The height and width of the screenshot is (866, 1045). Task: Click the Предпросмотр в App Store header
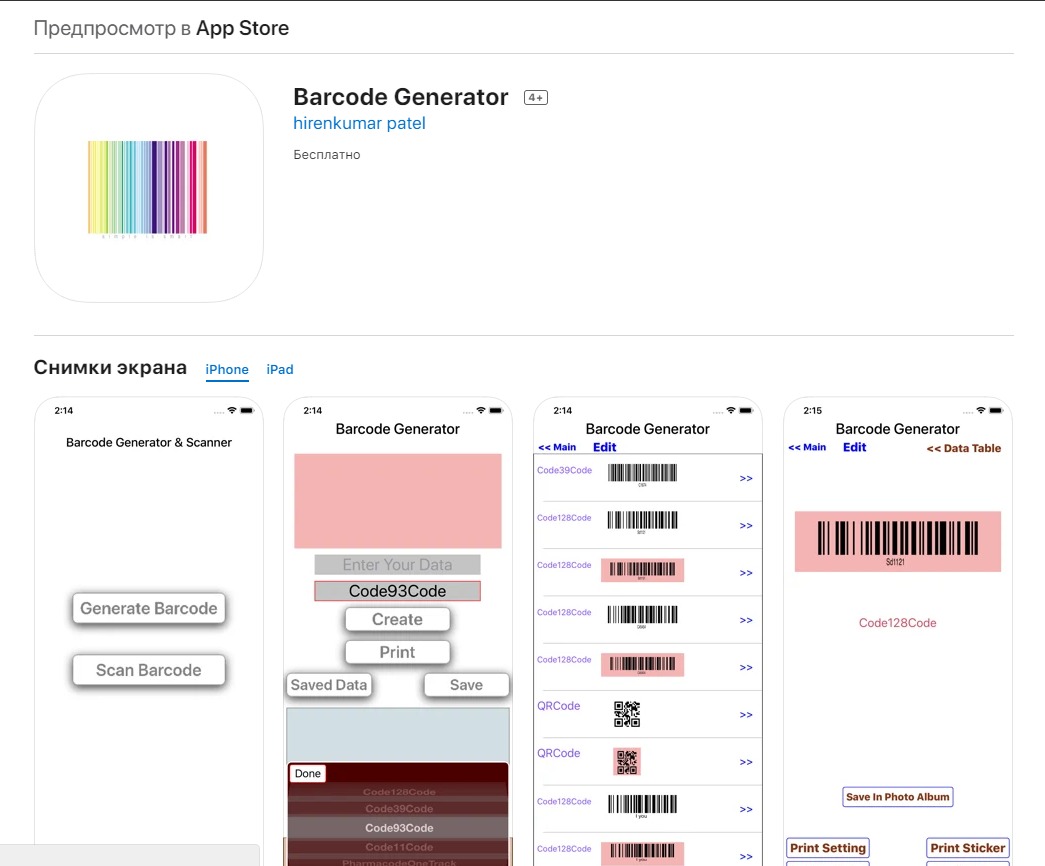(x=161, y=29)
